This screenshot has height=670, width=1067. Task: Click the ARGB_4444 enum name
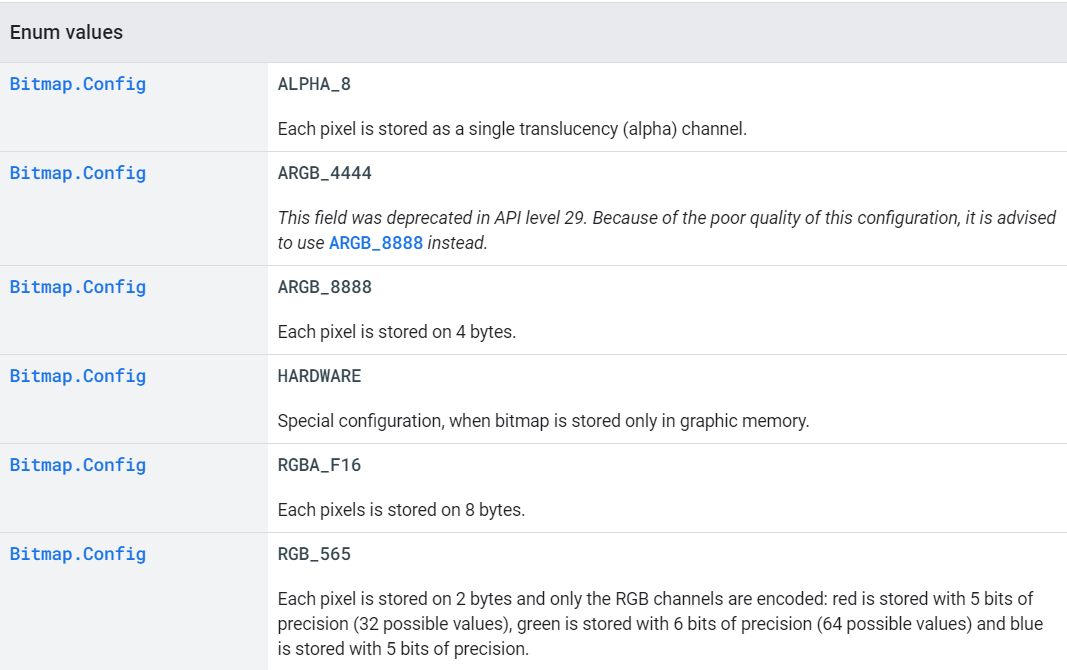pos(324,173)
